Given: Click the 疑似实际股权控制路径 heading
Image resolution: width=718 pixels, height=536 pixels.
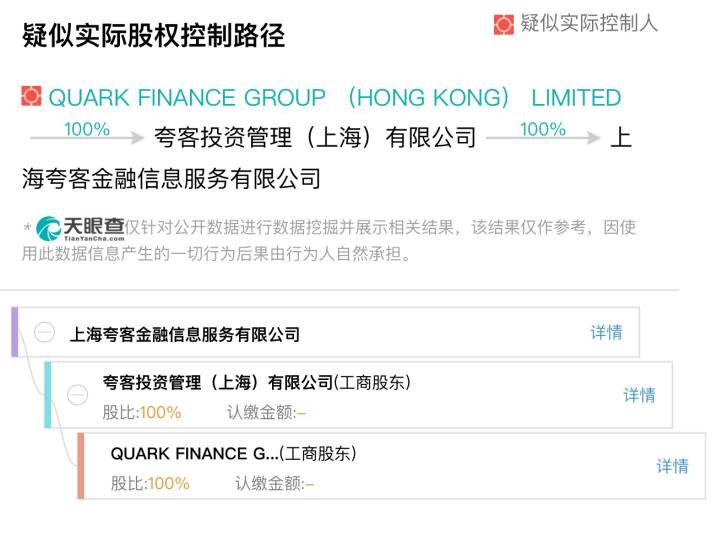Looking at the screenshot, I should [153, 36].
